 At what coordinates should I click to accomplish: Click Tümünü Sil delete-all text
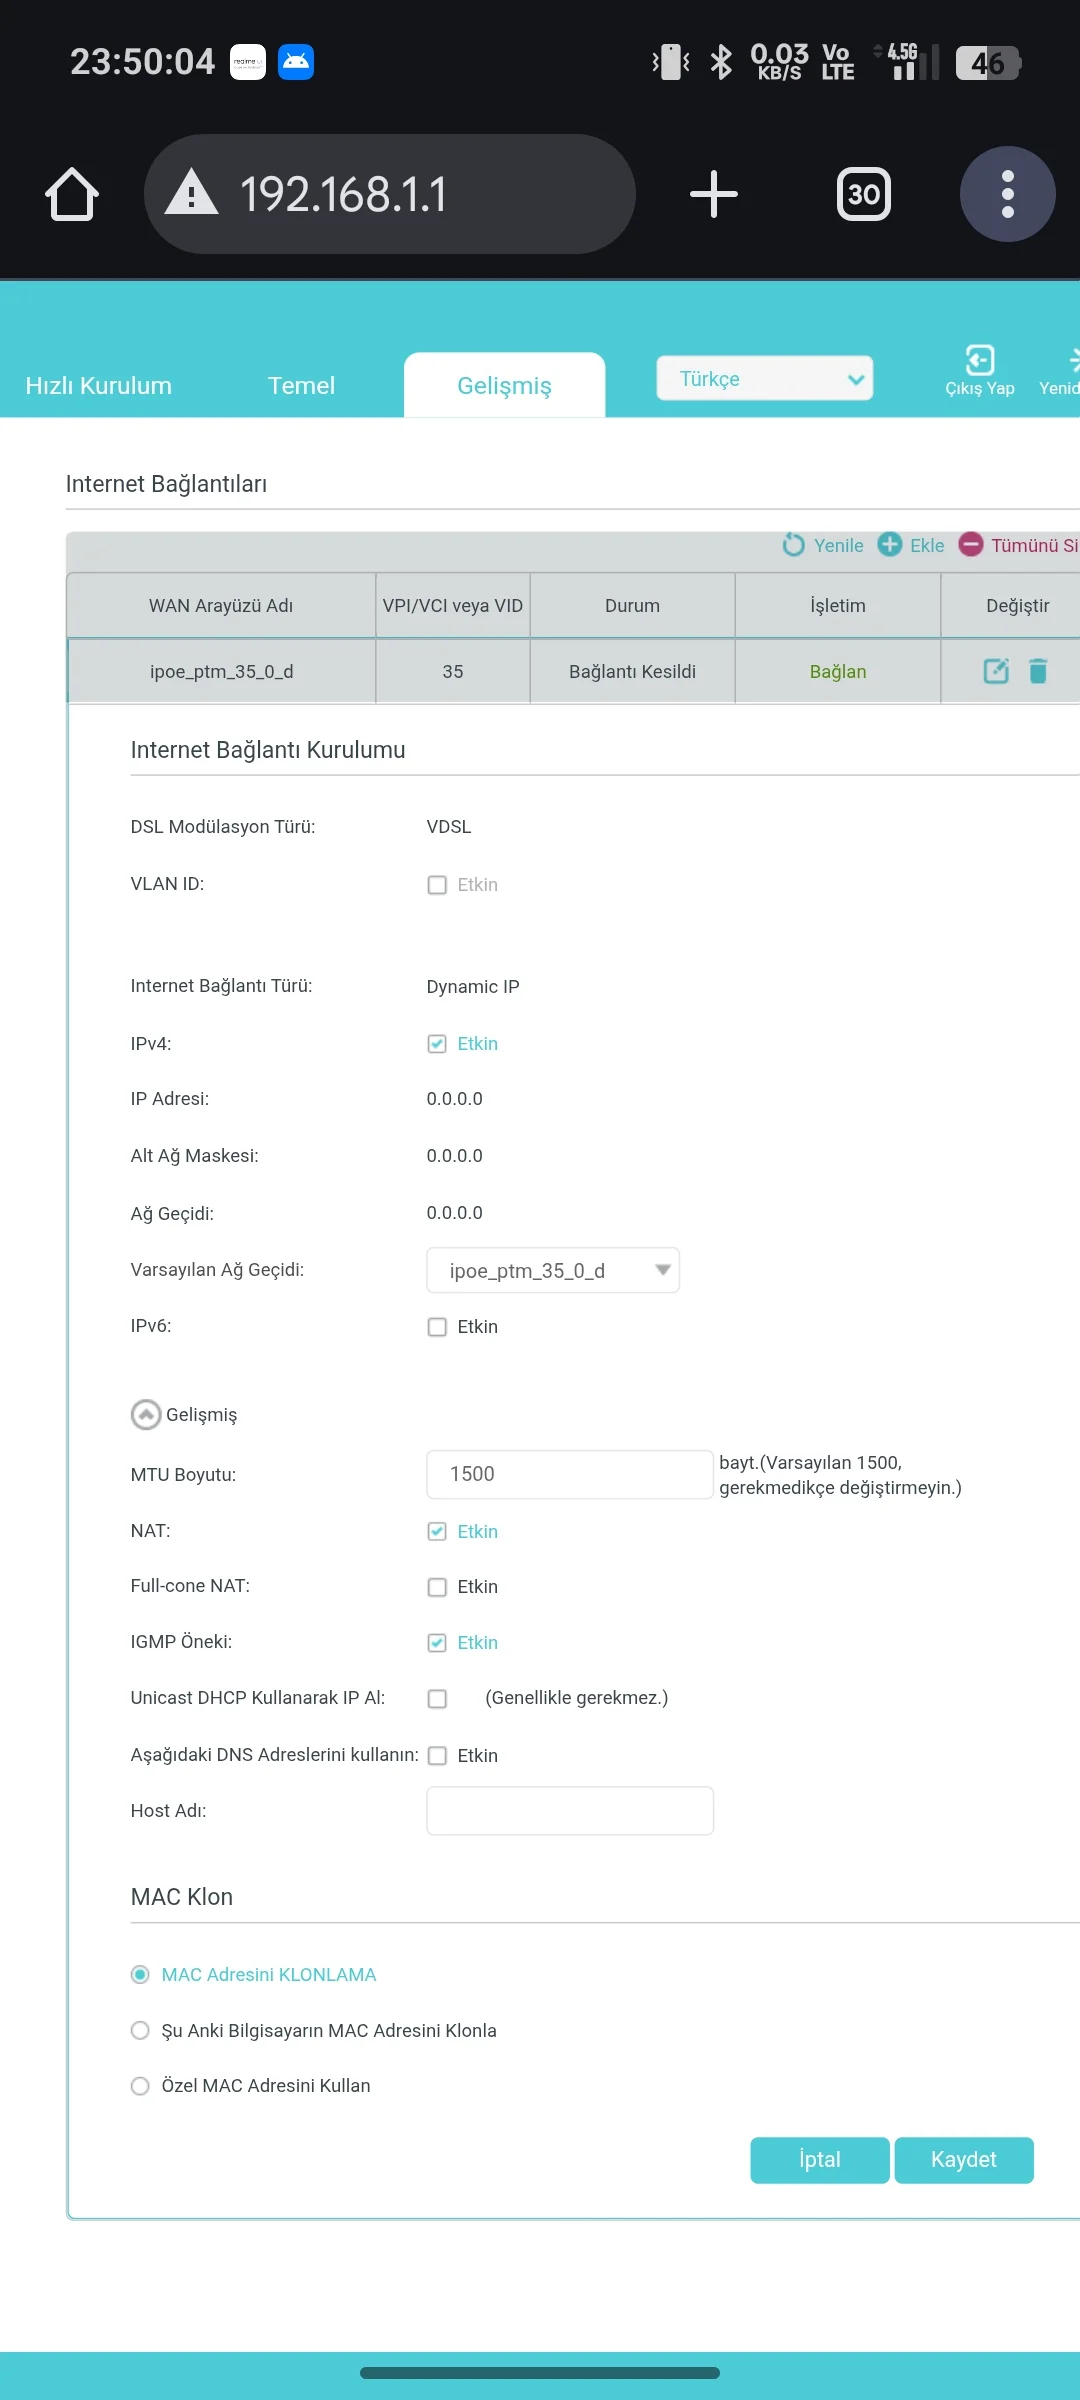coord(1035,546)
